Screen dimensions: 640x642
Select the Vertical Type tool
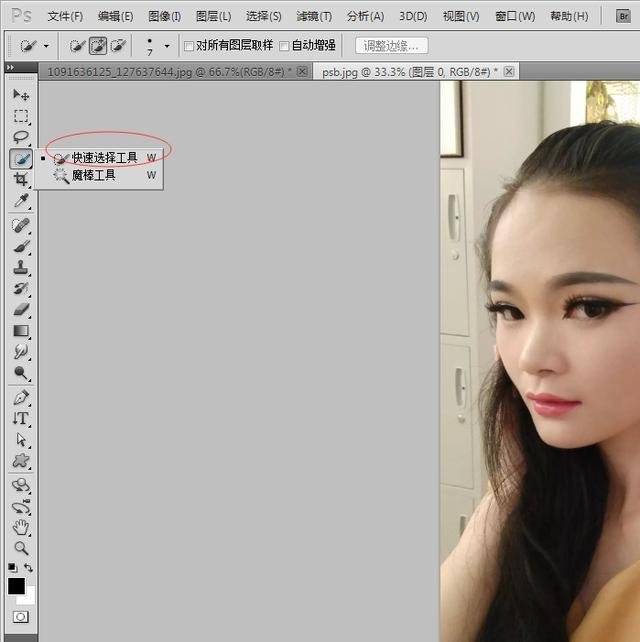point(20,418)
